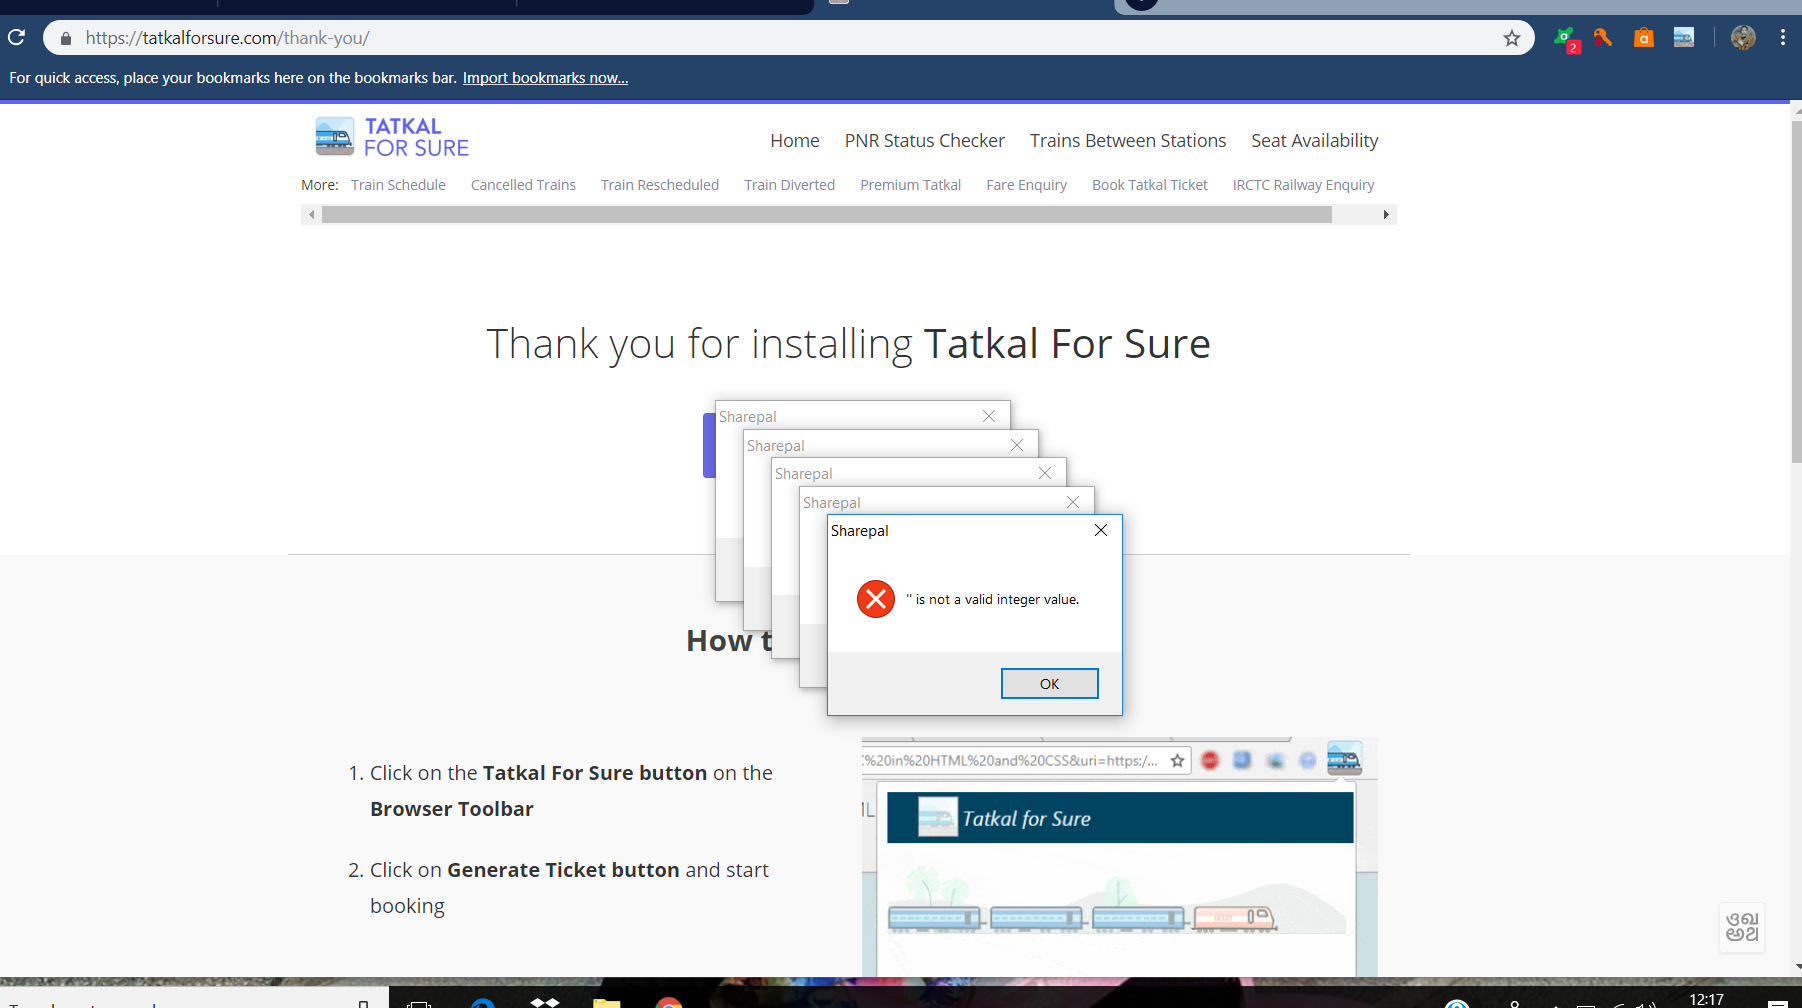The height and width of the screenshot is (1008, 1802).
Task: Bookmark this page with the star icon
Action: tap(1511, 38)
